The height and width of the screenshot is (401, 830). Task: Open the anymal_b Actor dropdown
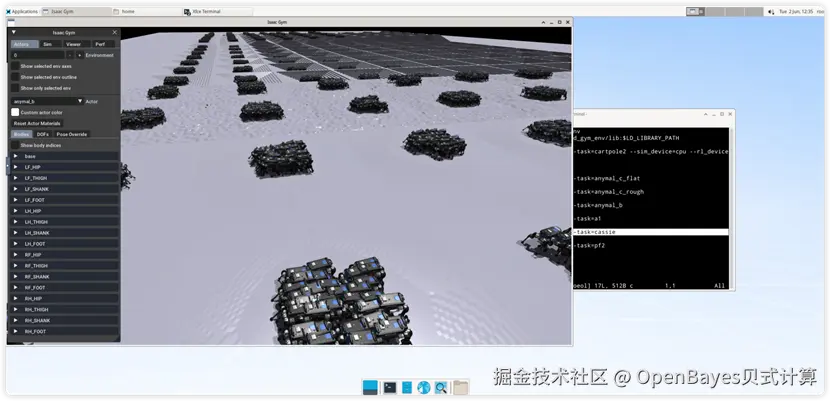click(47, 101)
